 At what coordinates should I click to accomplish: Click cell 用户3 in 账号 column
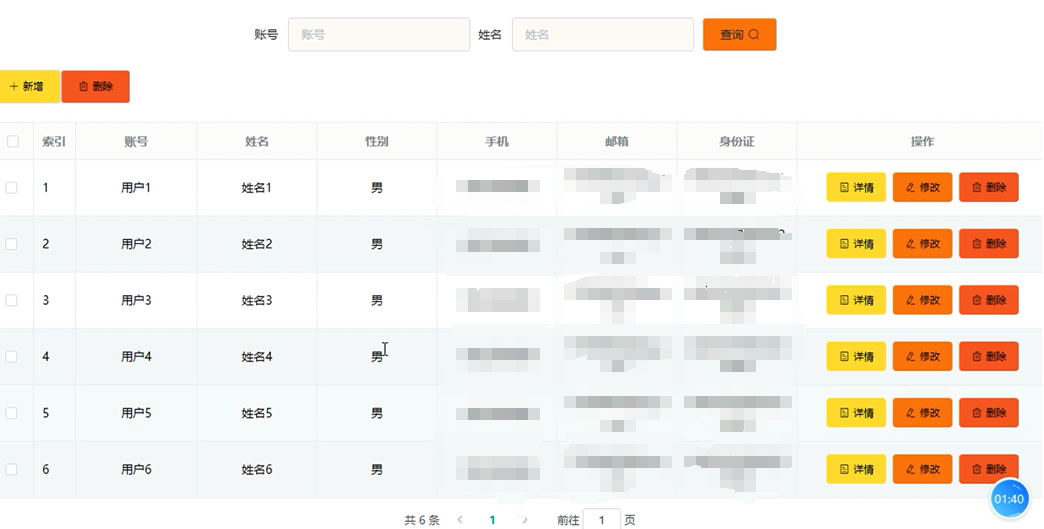pos(136,300)
